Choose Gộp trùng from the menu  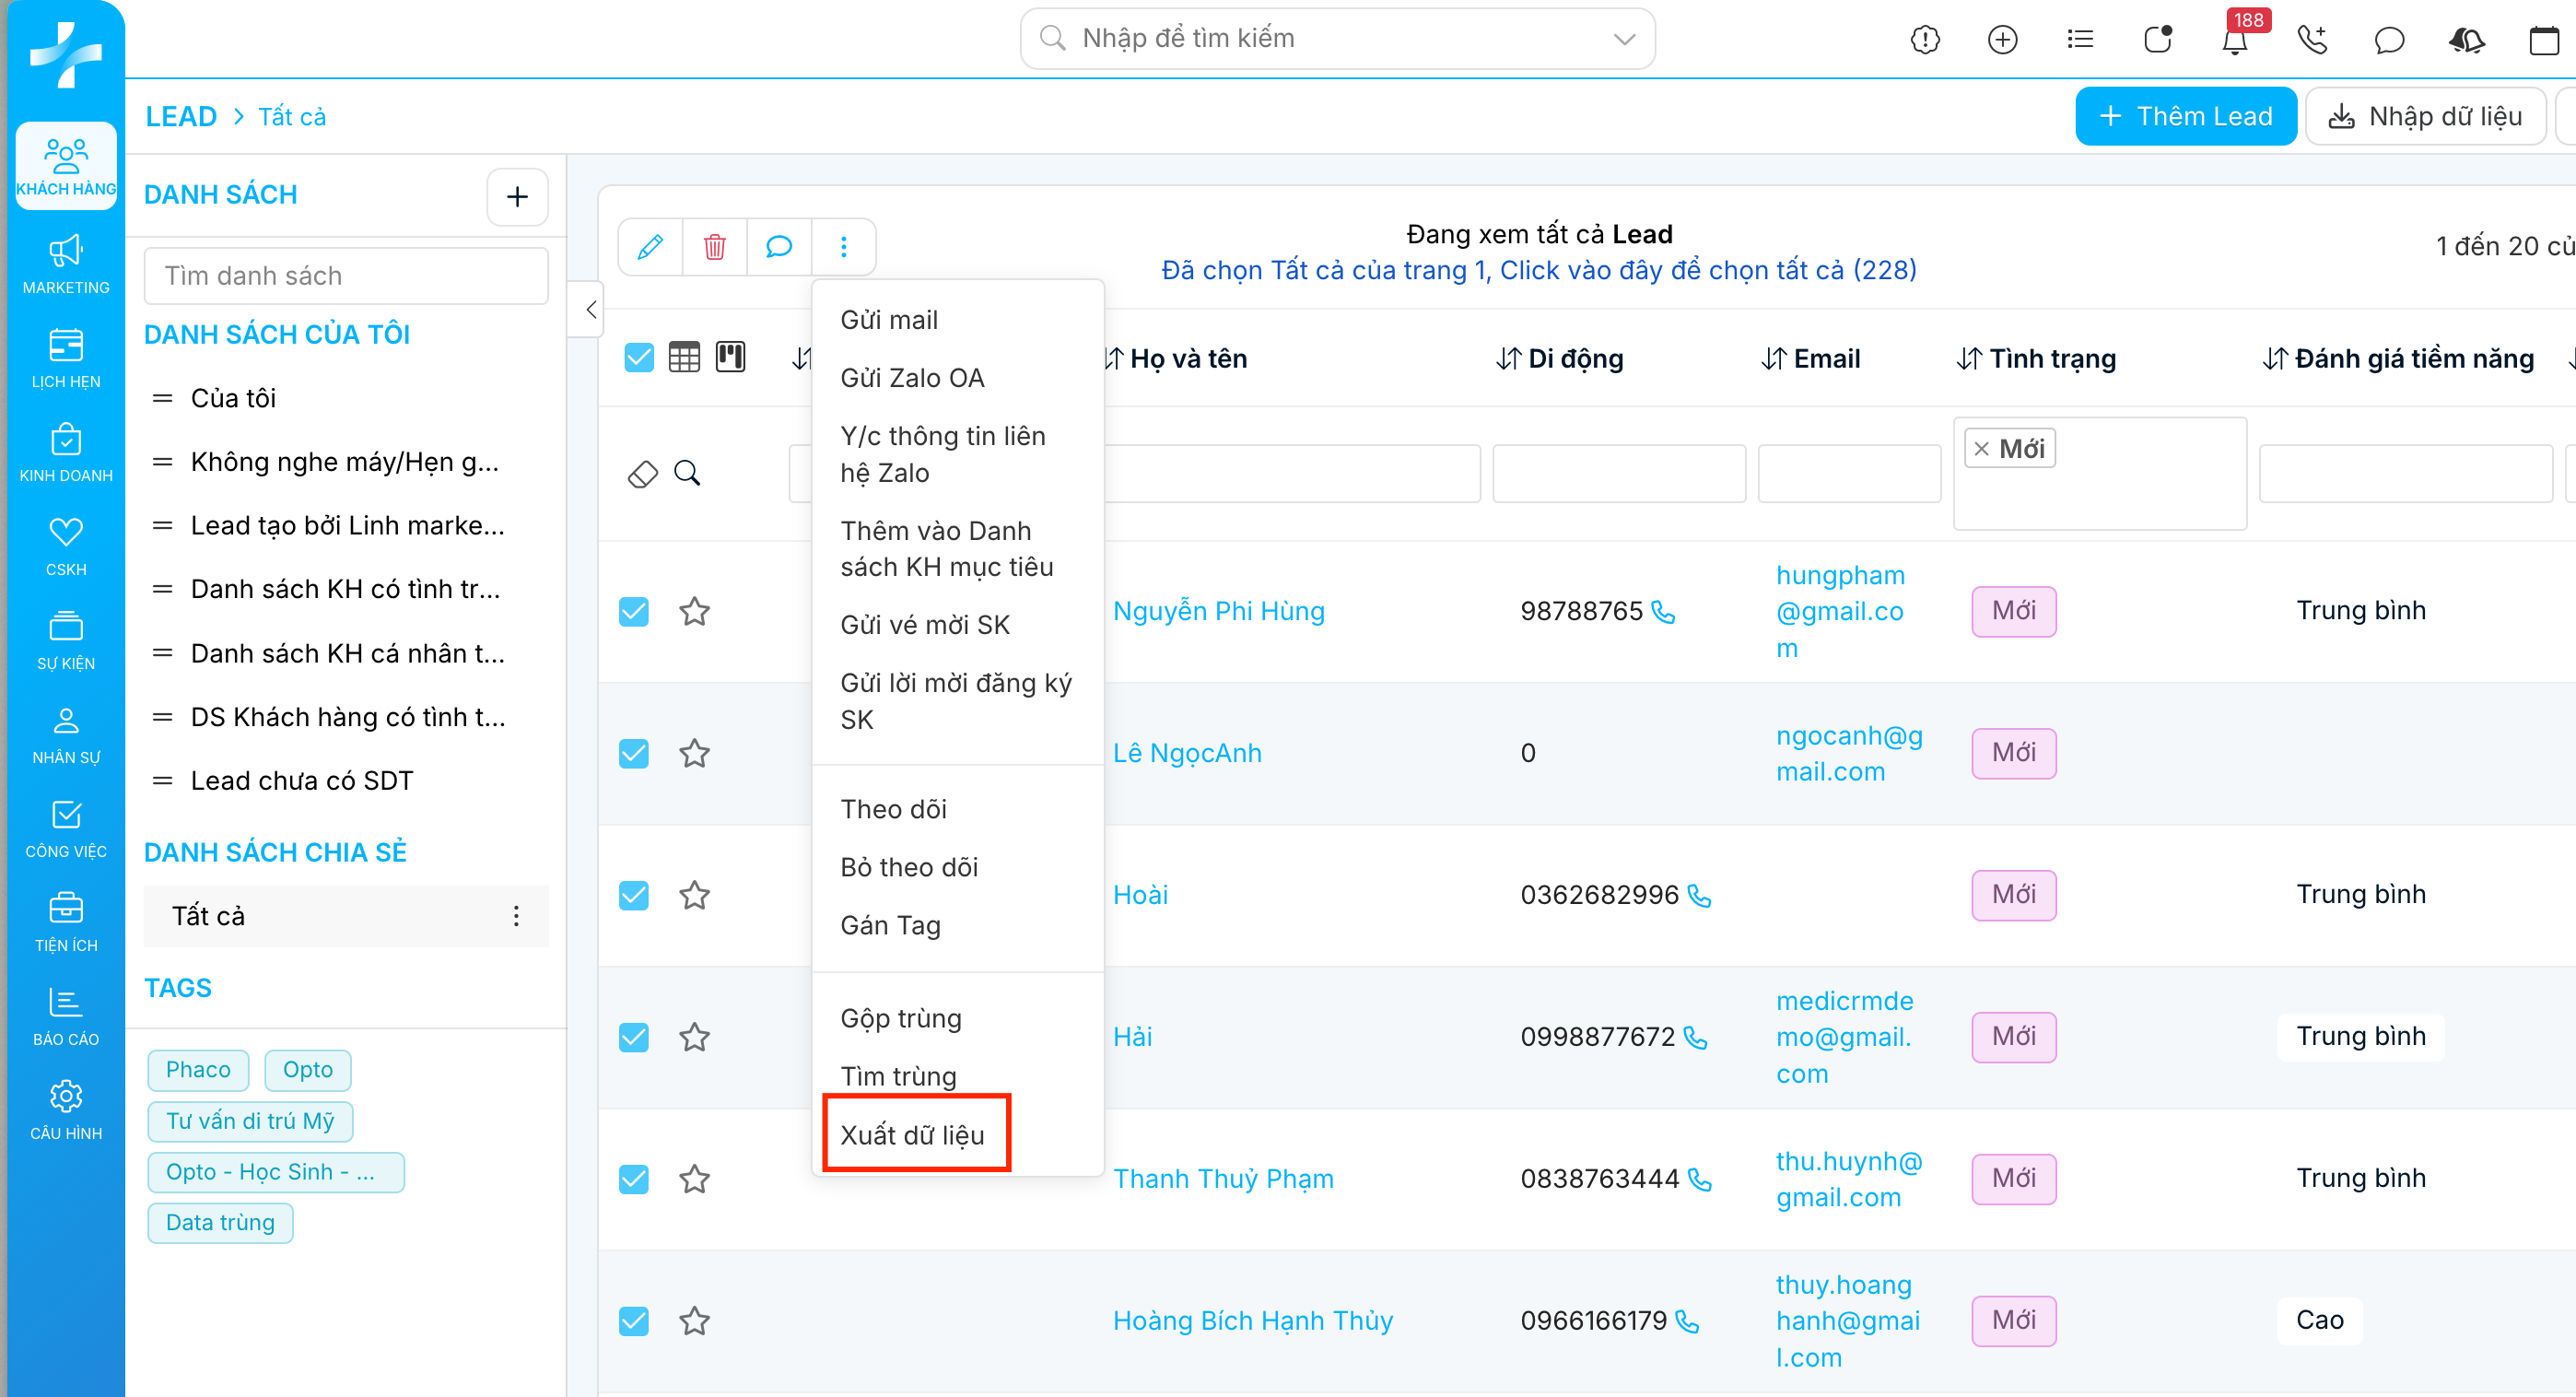(x=900, y=1018)
